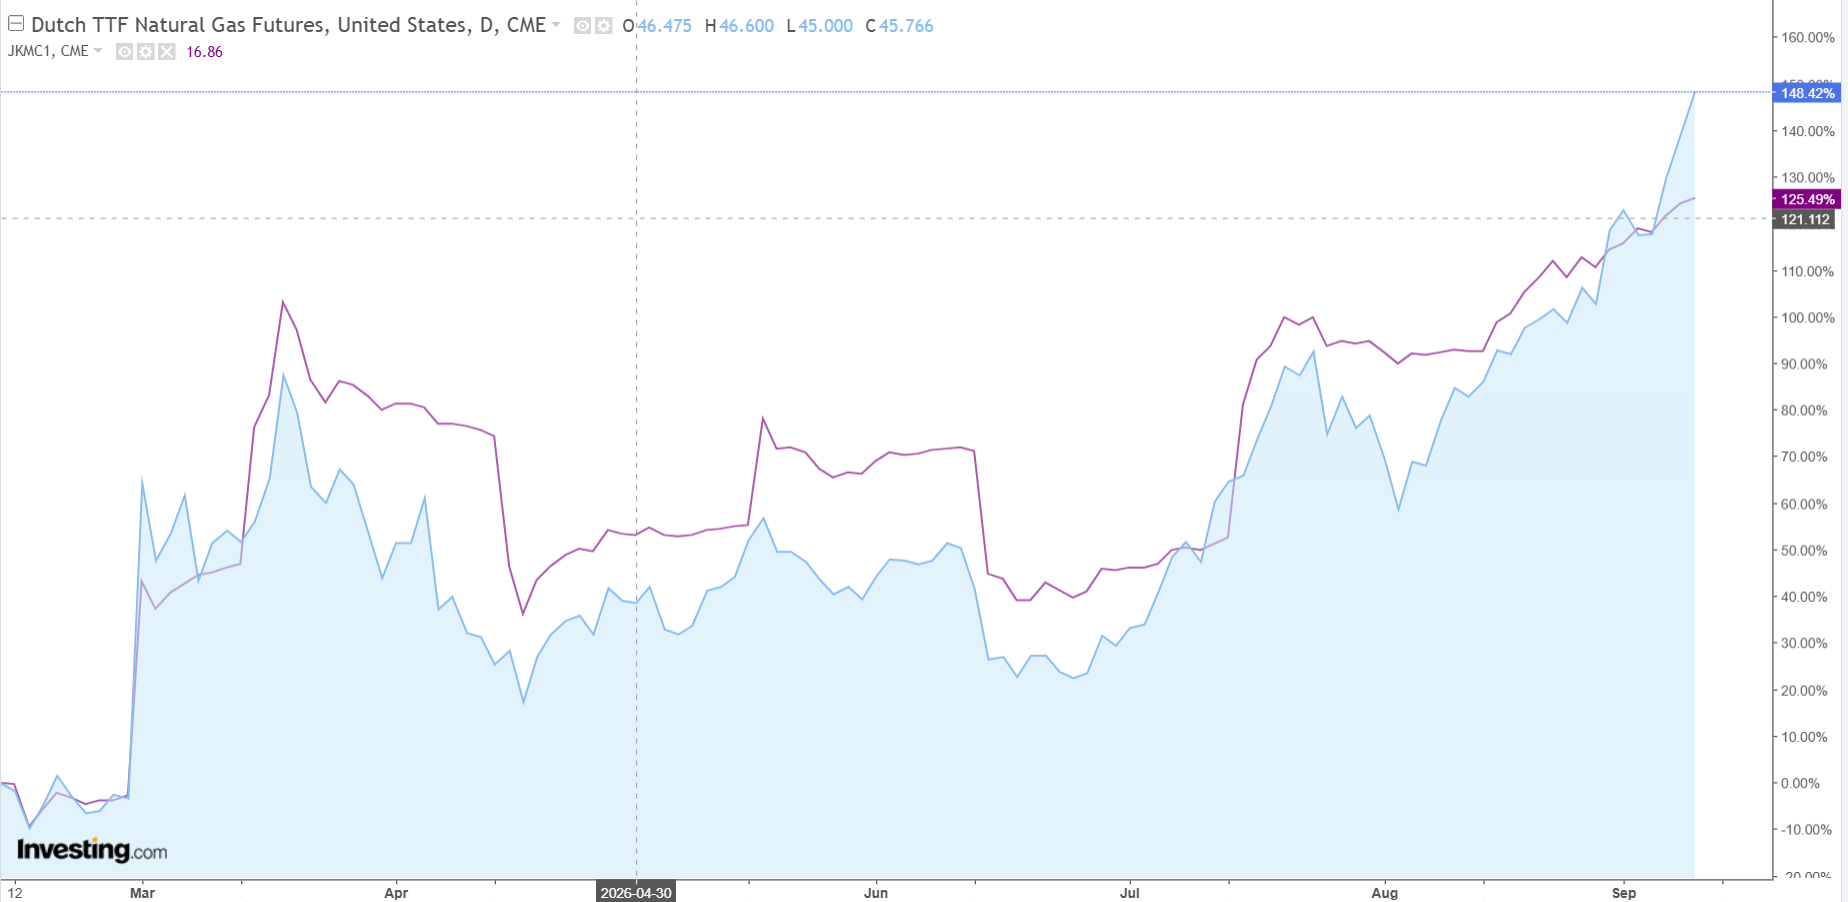1848x902 pixels.
Task: Open the JKMC1 series settings gear
Action: pyautogui.click(x=146, y=52)
